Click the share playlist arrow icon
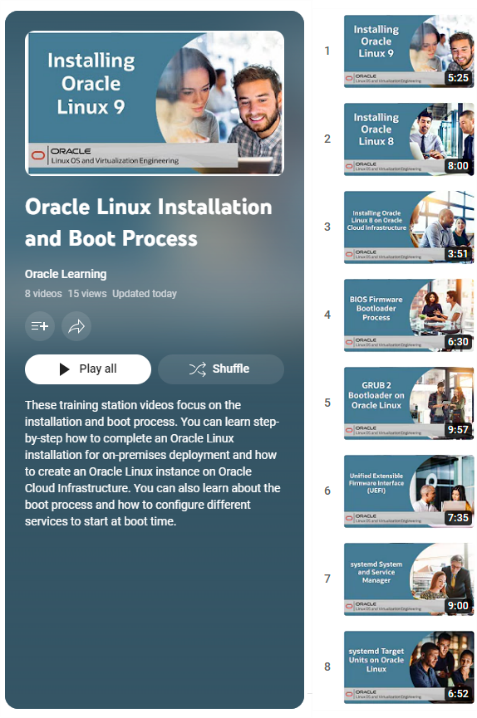Viewport: 477px width, 718px height. tap(76, 326)
